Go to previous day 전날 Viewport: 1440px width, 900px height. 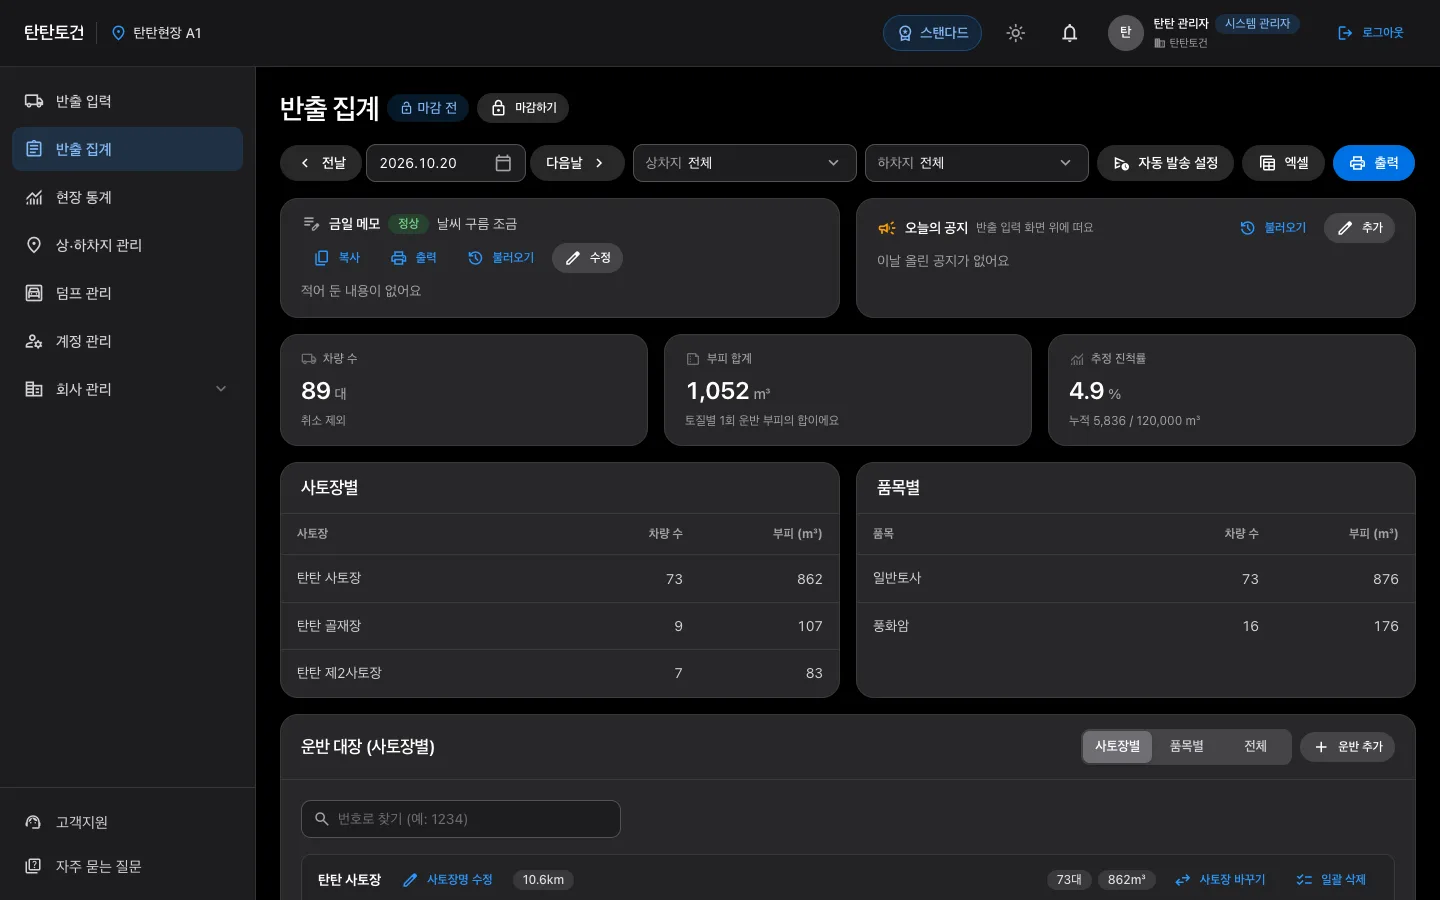point(322,163)
